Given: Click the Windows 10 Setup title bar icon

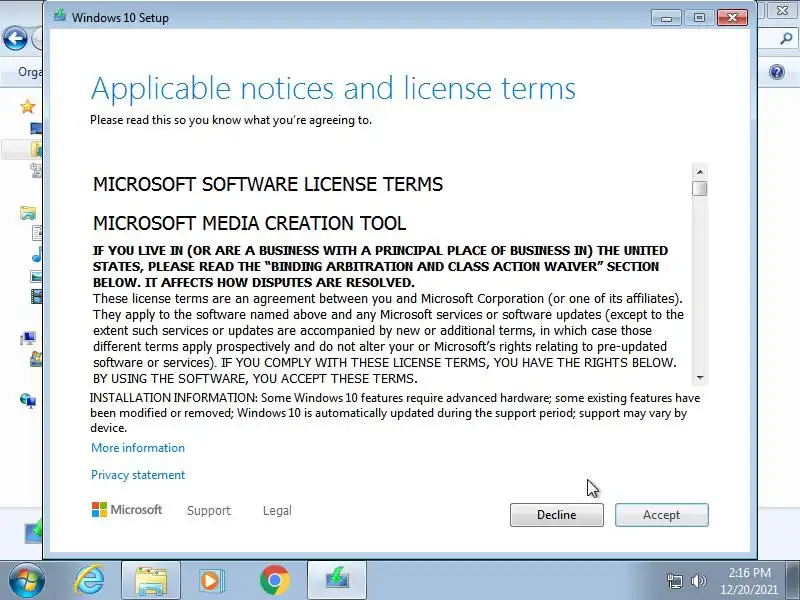Looking at the screenshot, I should coord(60,16).
